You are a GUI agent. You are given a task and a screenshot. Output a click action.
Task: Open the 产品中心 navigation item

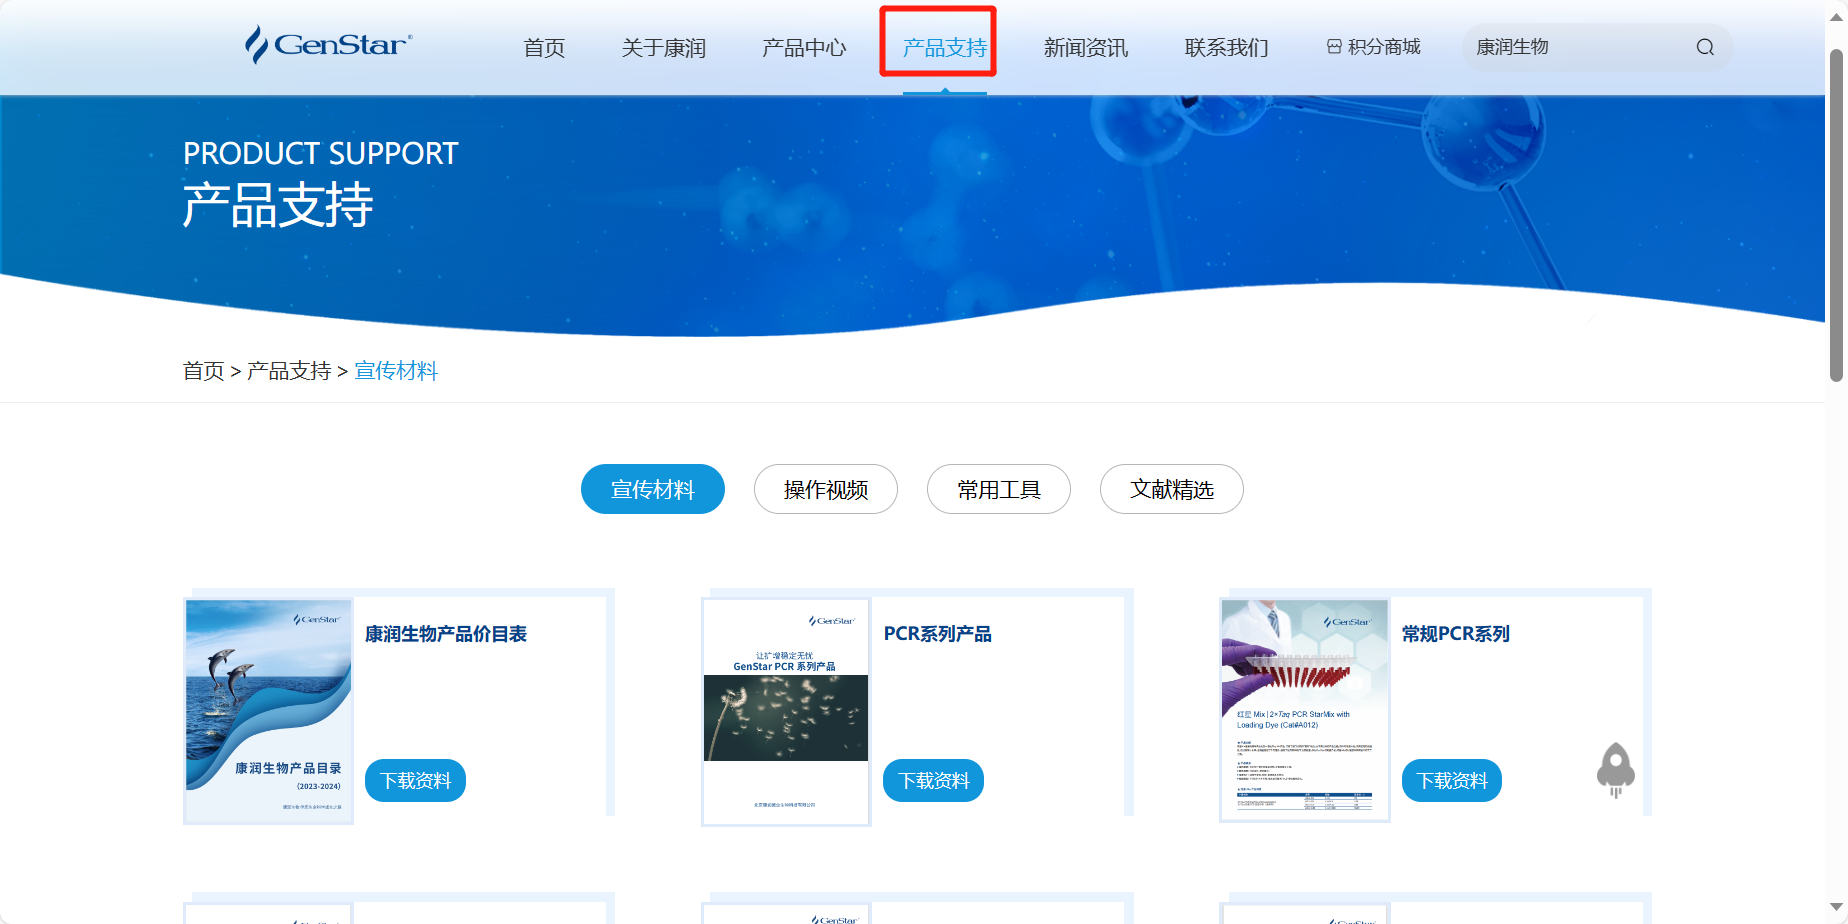tap(803, 48)
